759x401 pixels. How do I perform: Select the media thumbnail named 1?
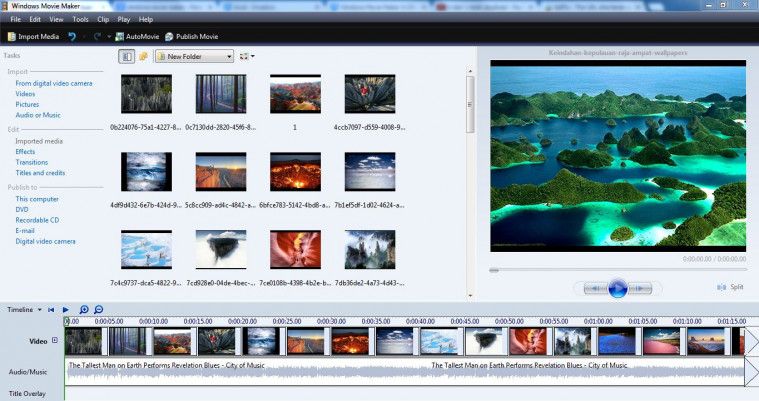click(295, 94)
